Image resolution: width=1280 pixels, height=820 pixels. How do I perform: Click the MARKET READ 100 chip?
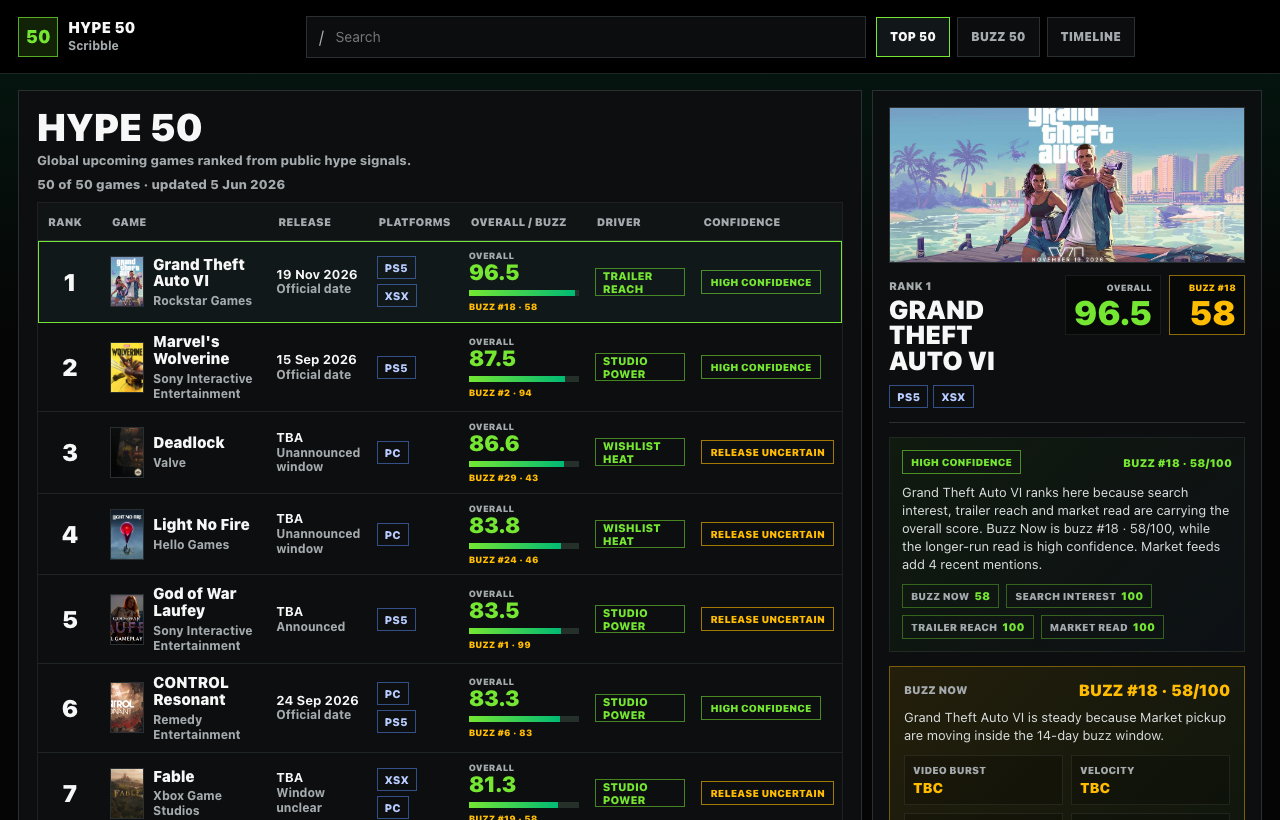coord(1102,627)
